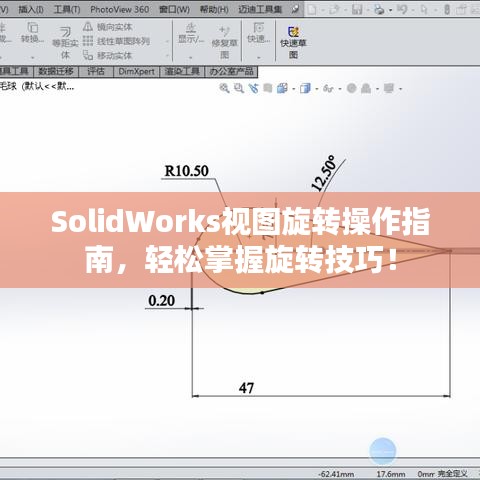Image resolution: width=480 pixels, height=480 pixels.
Task: Open the Display/Delete Relations (显示/) dropdown arrow
Action: coord(191,58)
